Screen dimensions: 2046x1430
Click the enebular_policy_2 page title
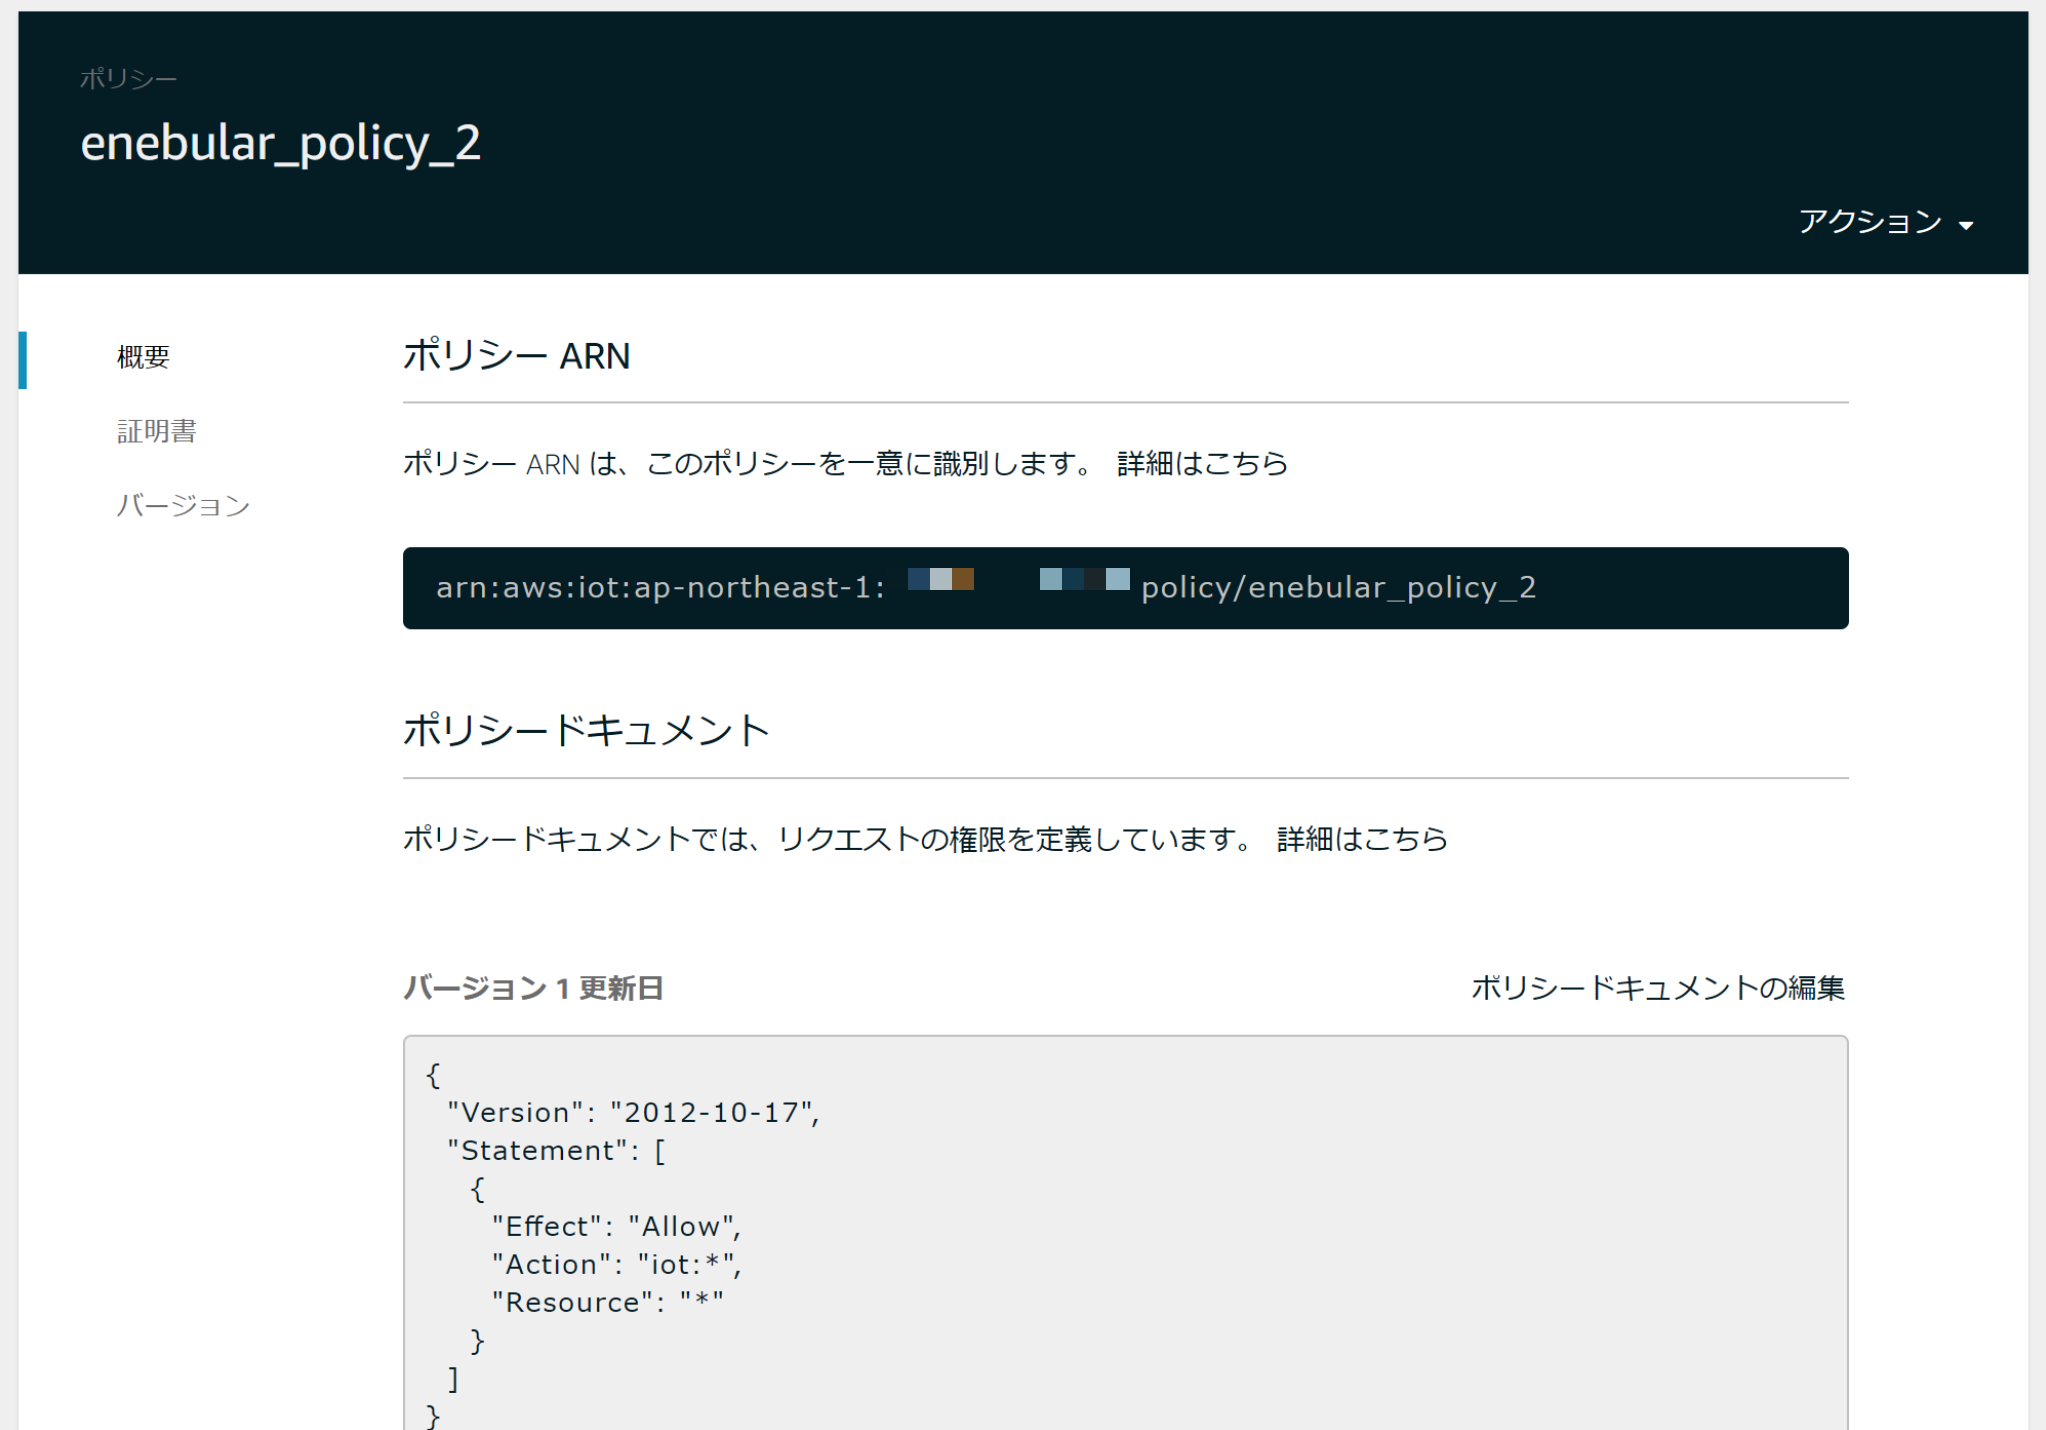pyautogui.click(x=280, y=143)
